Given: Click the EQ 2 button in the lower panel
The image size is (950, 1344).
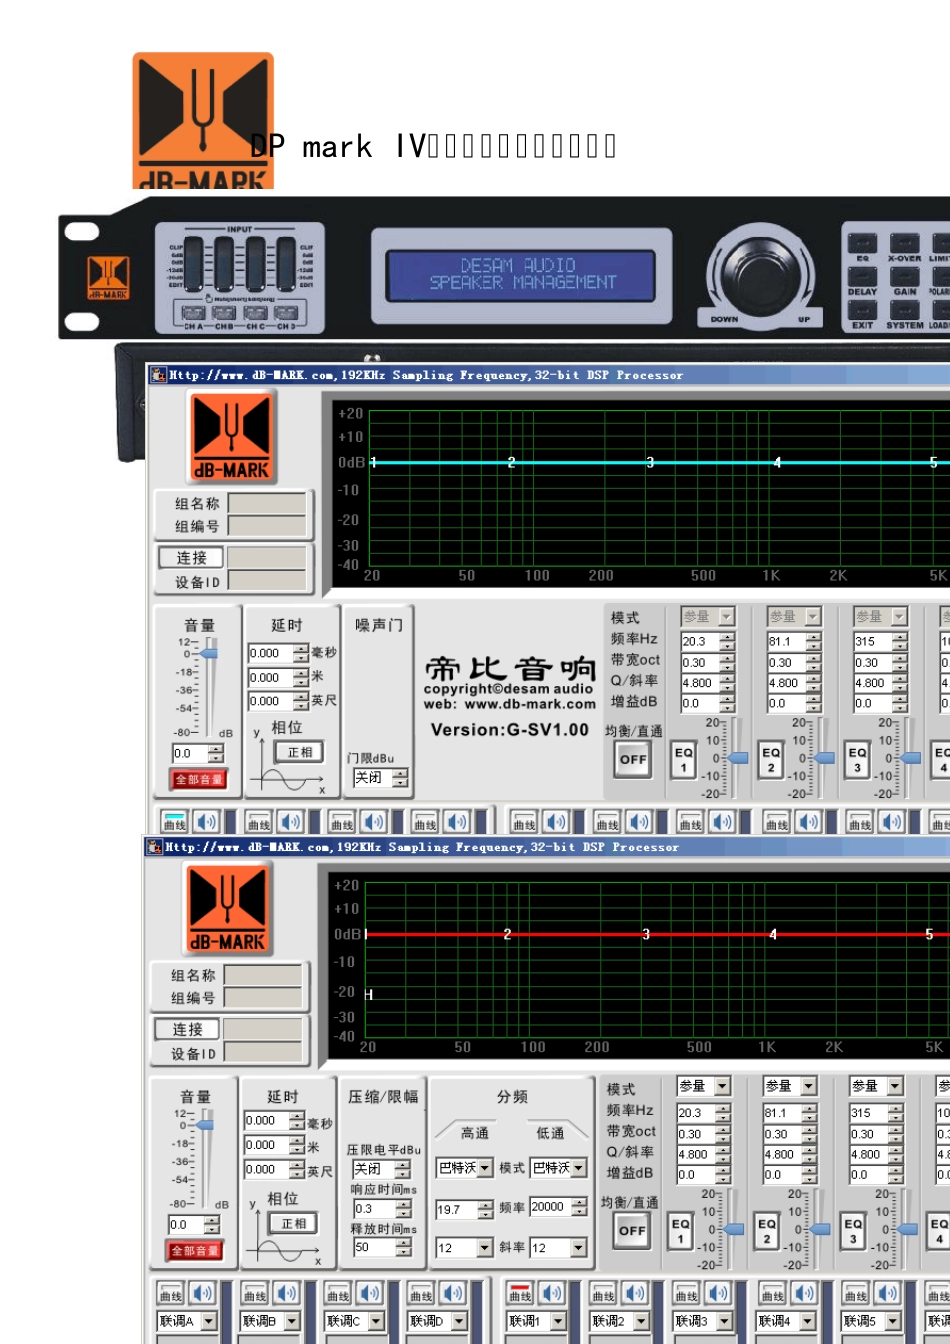Looking at the screenshot, I should [767, 1231].
